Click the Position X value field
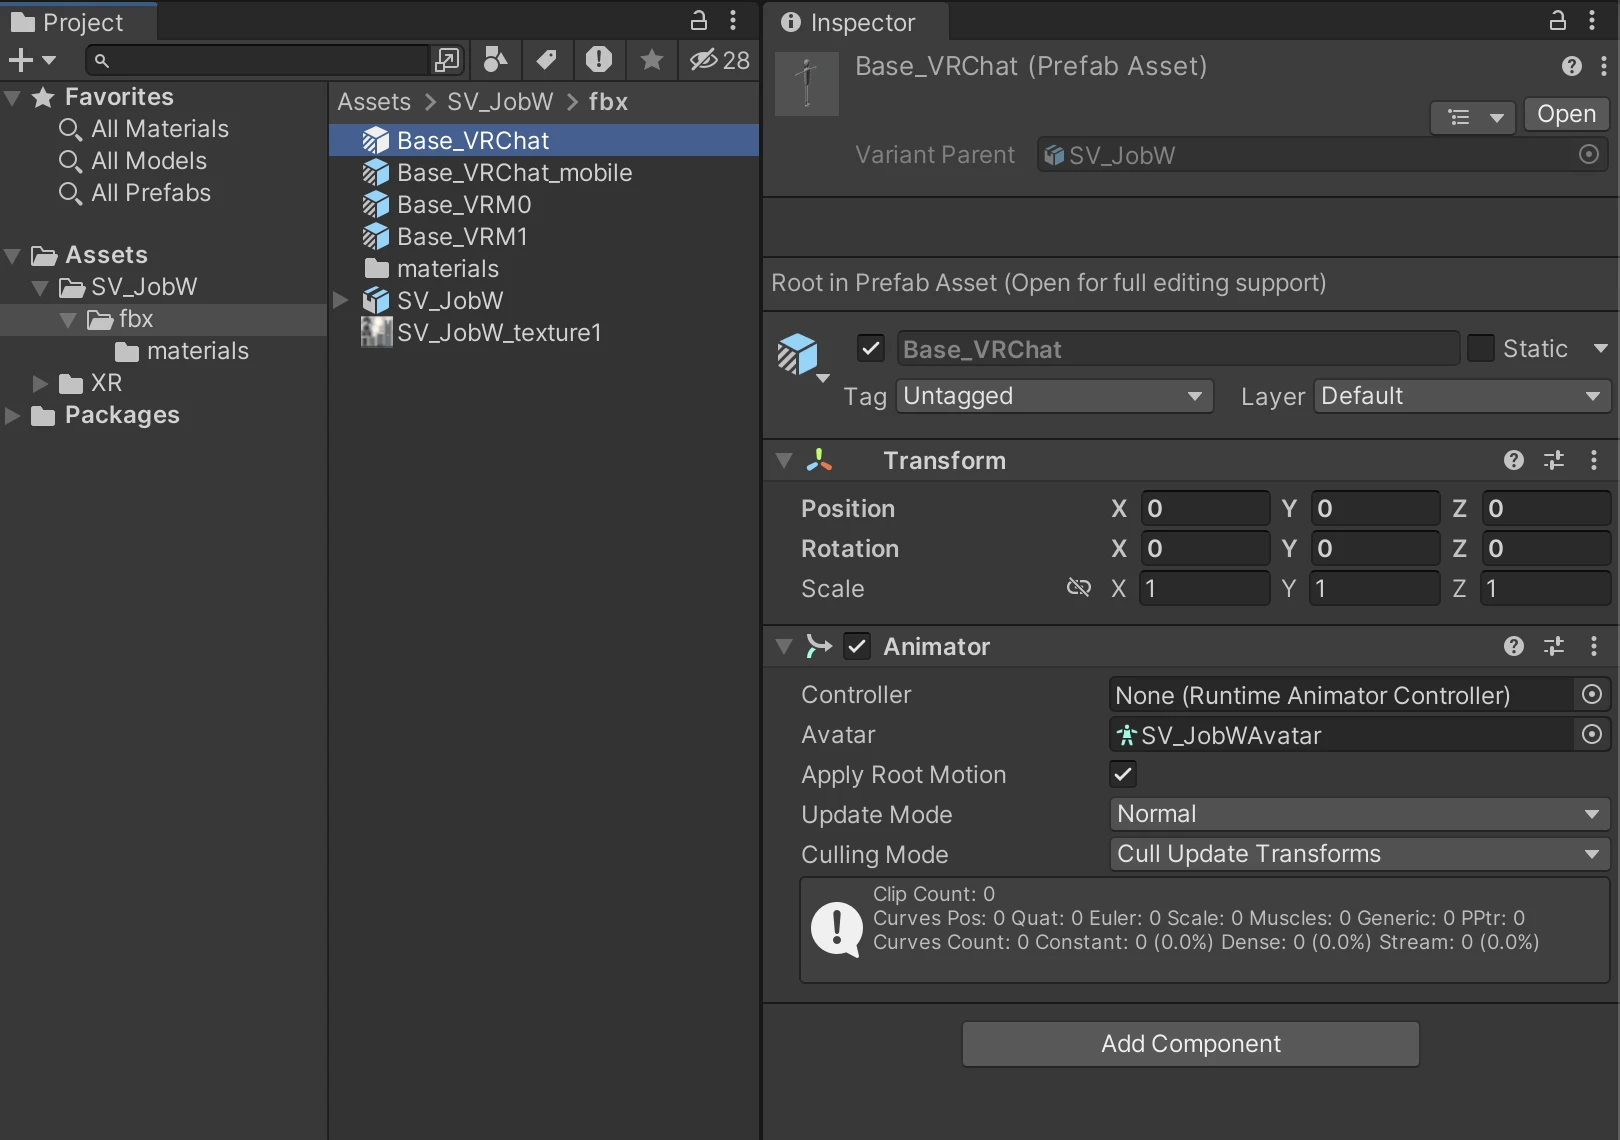The image size is (1620, 1140). click(1205, 508)
